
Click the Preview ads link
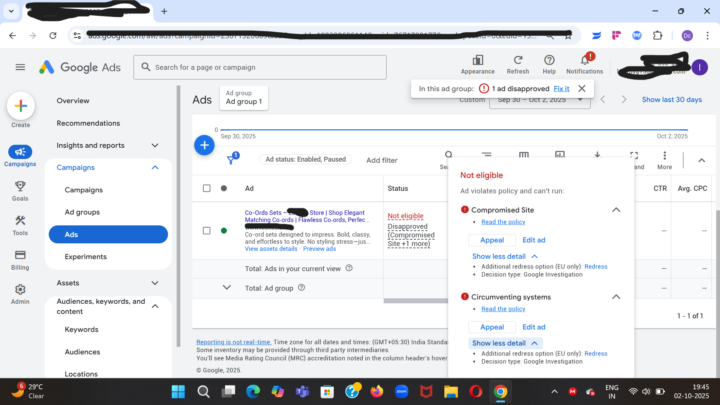319,249
